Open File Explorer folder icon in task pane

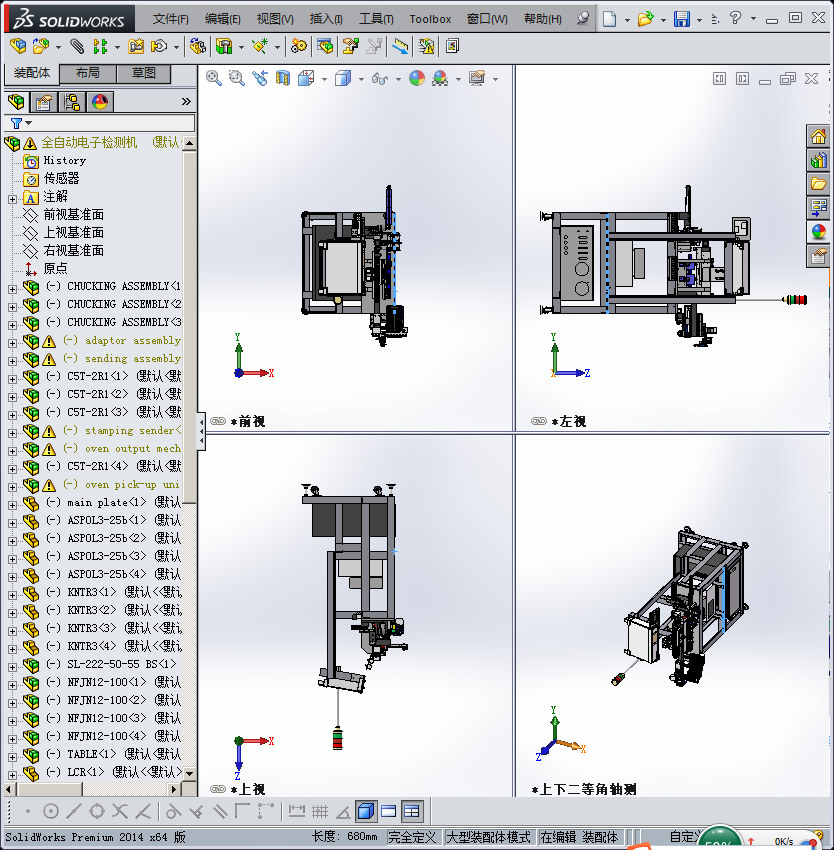coord(818,184)
